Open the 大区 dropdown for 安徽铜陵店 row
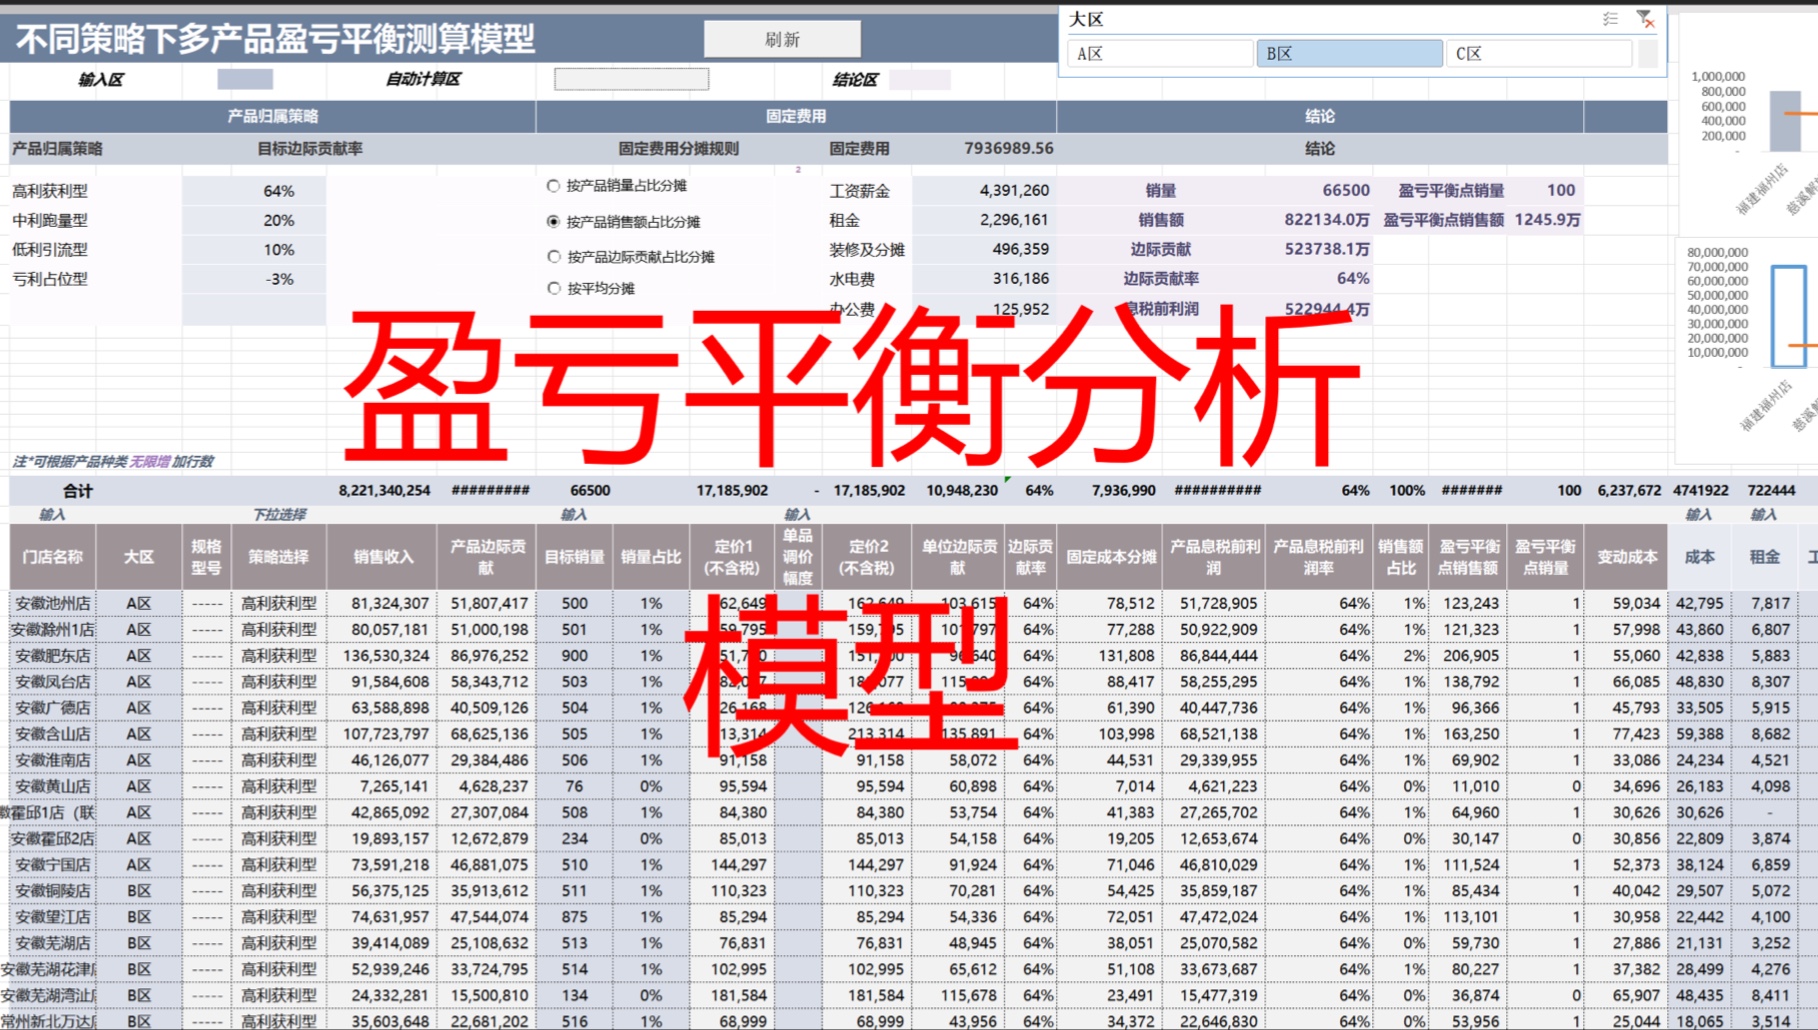This screenshot has height=1030, width=1818. tap(140, 889)
